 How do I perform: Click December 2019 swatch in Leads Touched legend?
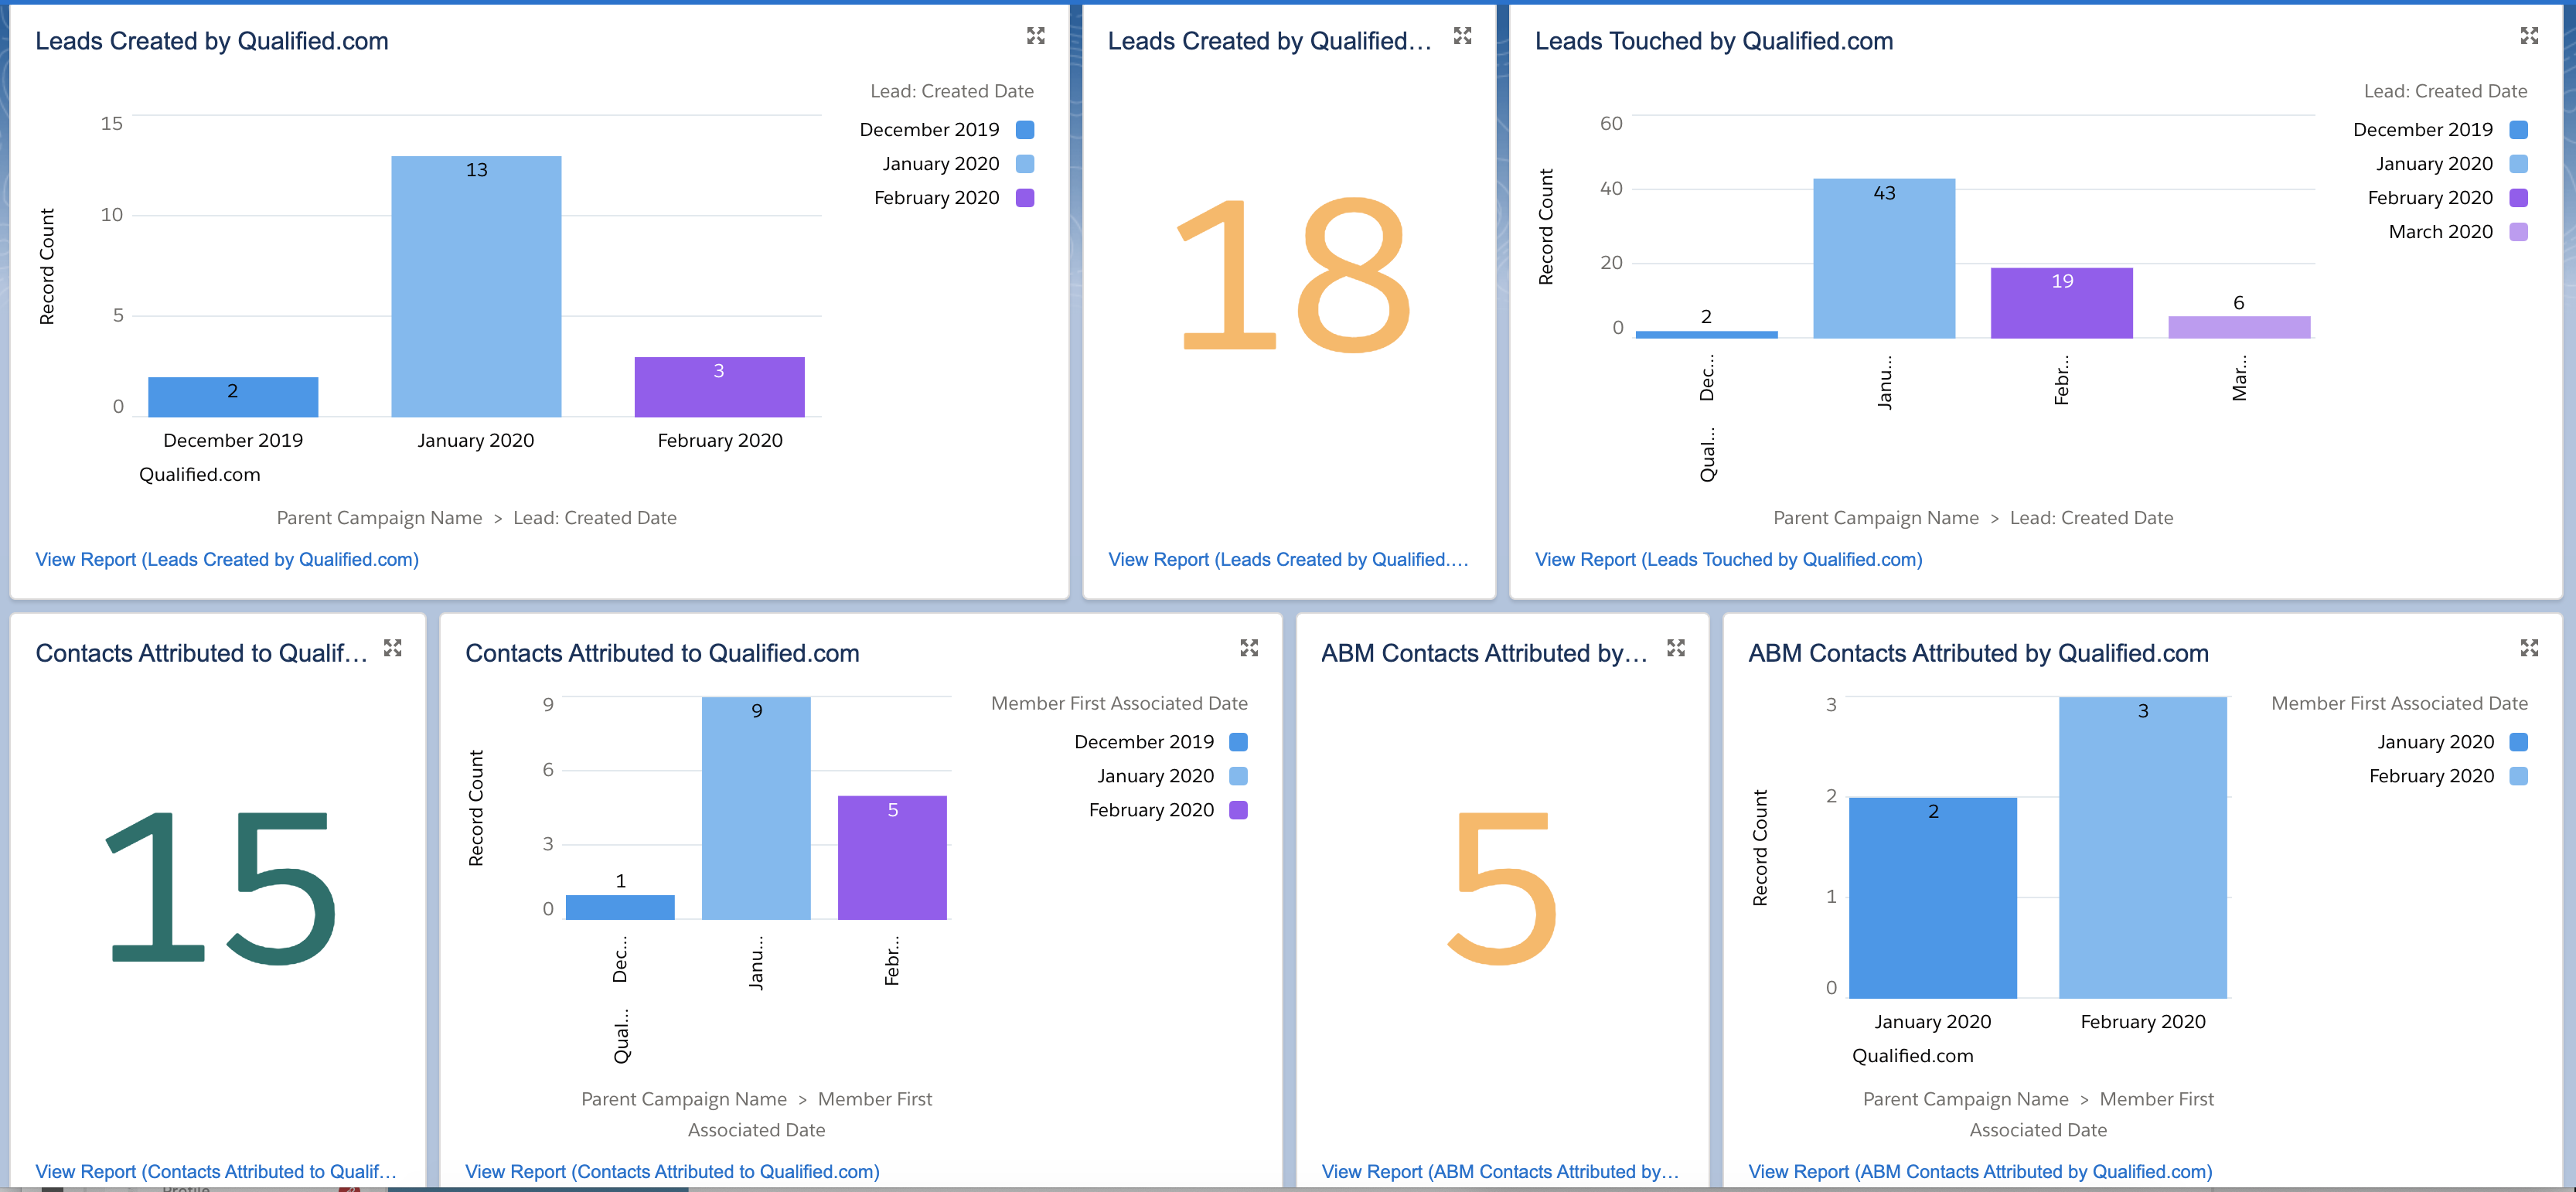[2519, 130]
